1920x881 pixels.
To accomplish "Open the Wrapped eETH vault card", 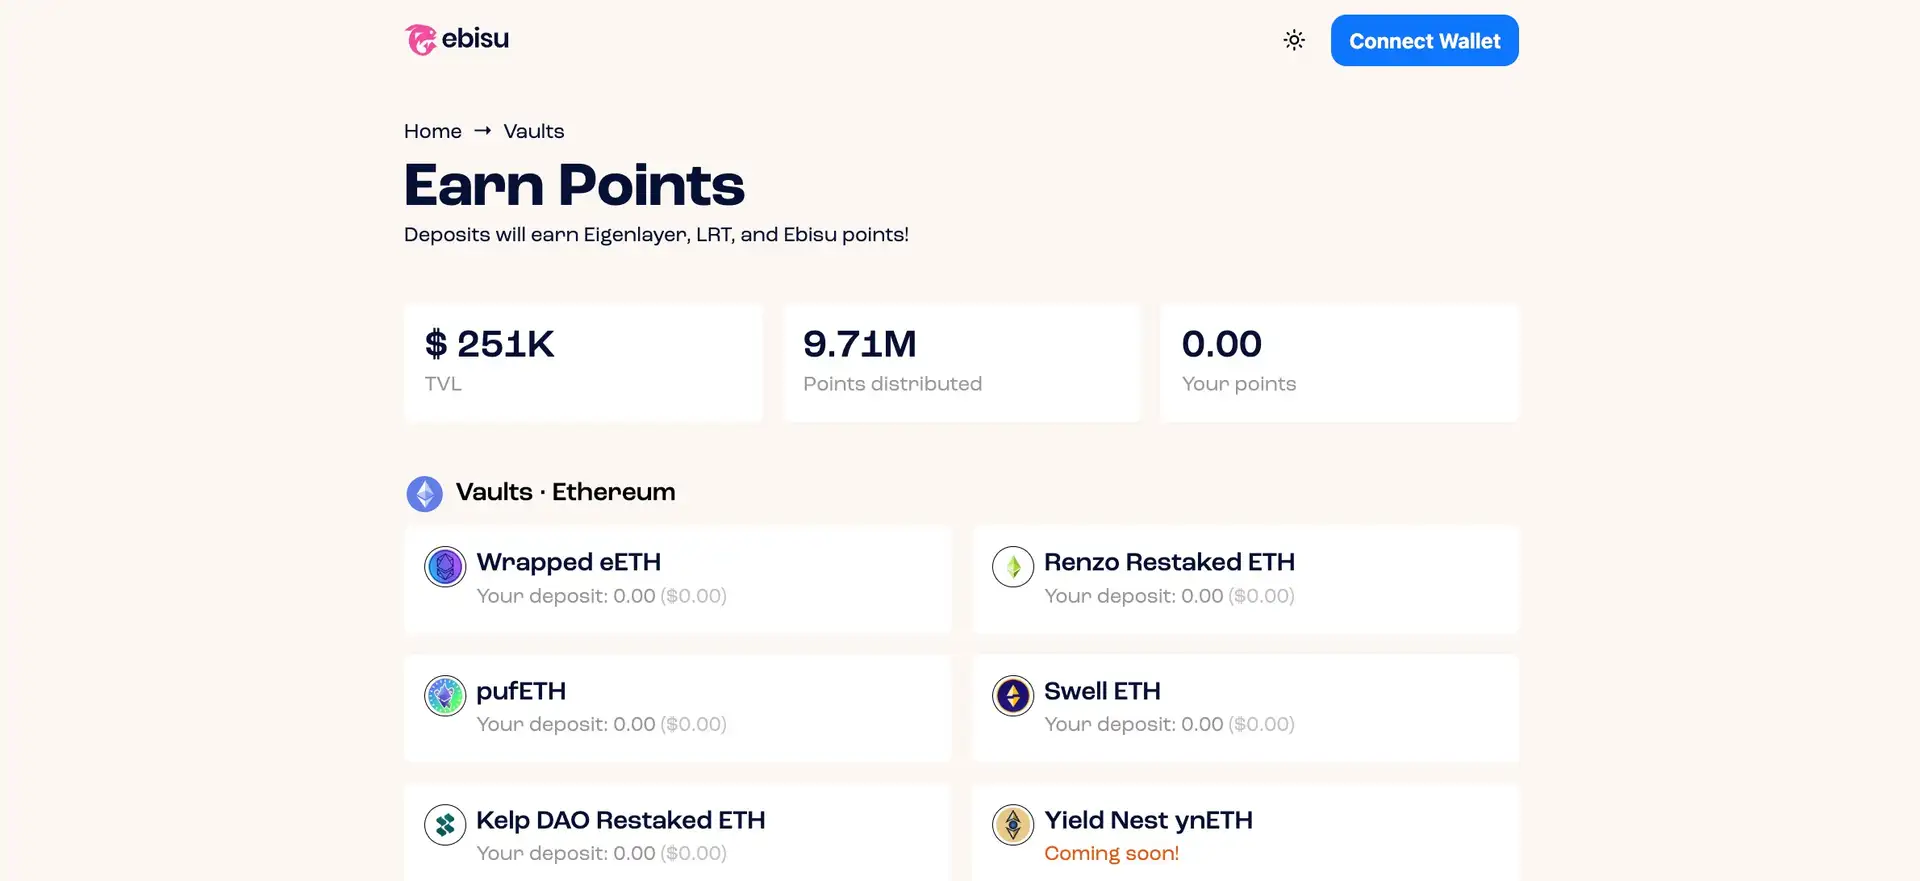I will pos(678,579).
